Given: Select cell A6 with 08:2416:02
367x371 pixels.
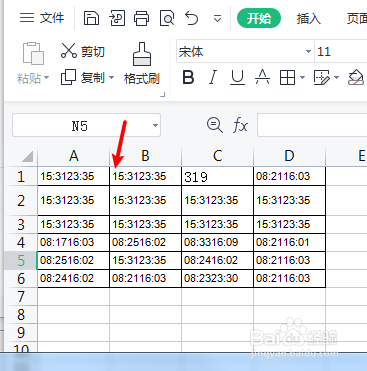Looking at the screenshot, I should click(x=74, y=278).
